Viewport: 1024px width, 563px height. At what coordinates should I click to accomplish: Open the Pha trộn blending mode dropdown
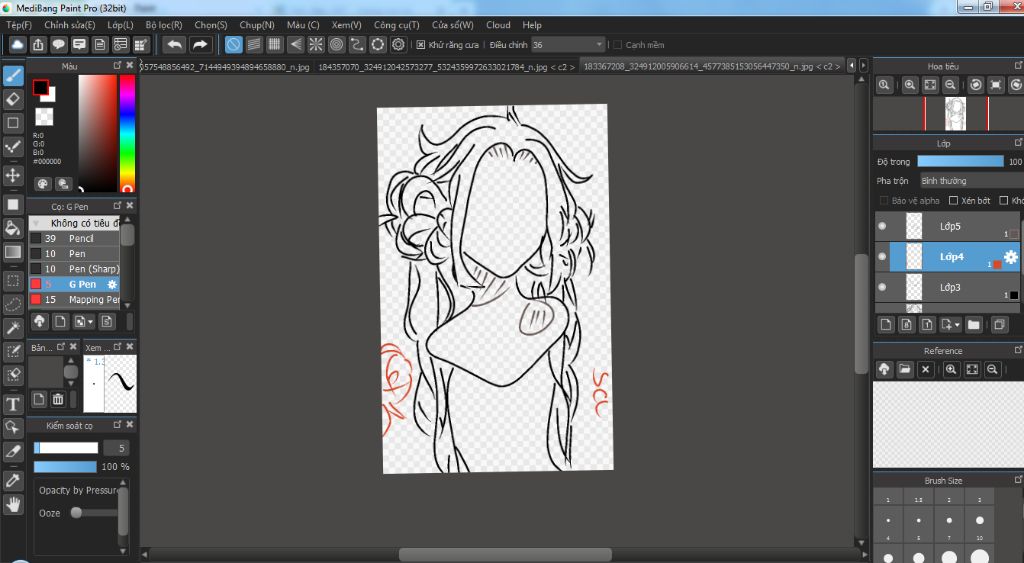(x=971, y=180)
